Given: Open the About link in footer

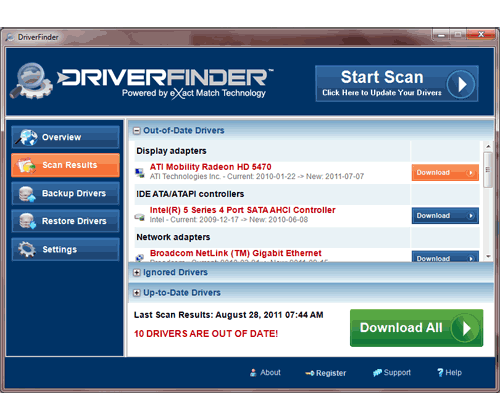Looking at the screenshot, I should 265,373.
